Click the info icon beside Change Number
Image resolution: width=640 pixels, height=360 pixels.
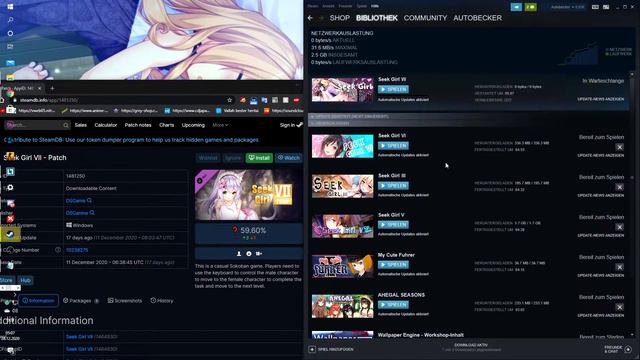point(58,250)
